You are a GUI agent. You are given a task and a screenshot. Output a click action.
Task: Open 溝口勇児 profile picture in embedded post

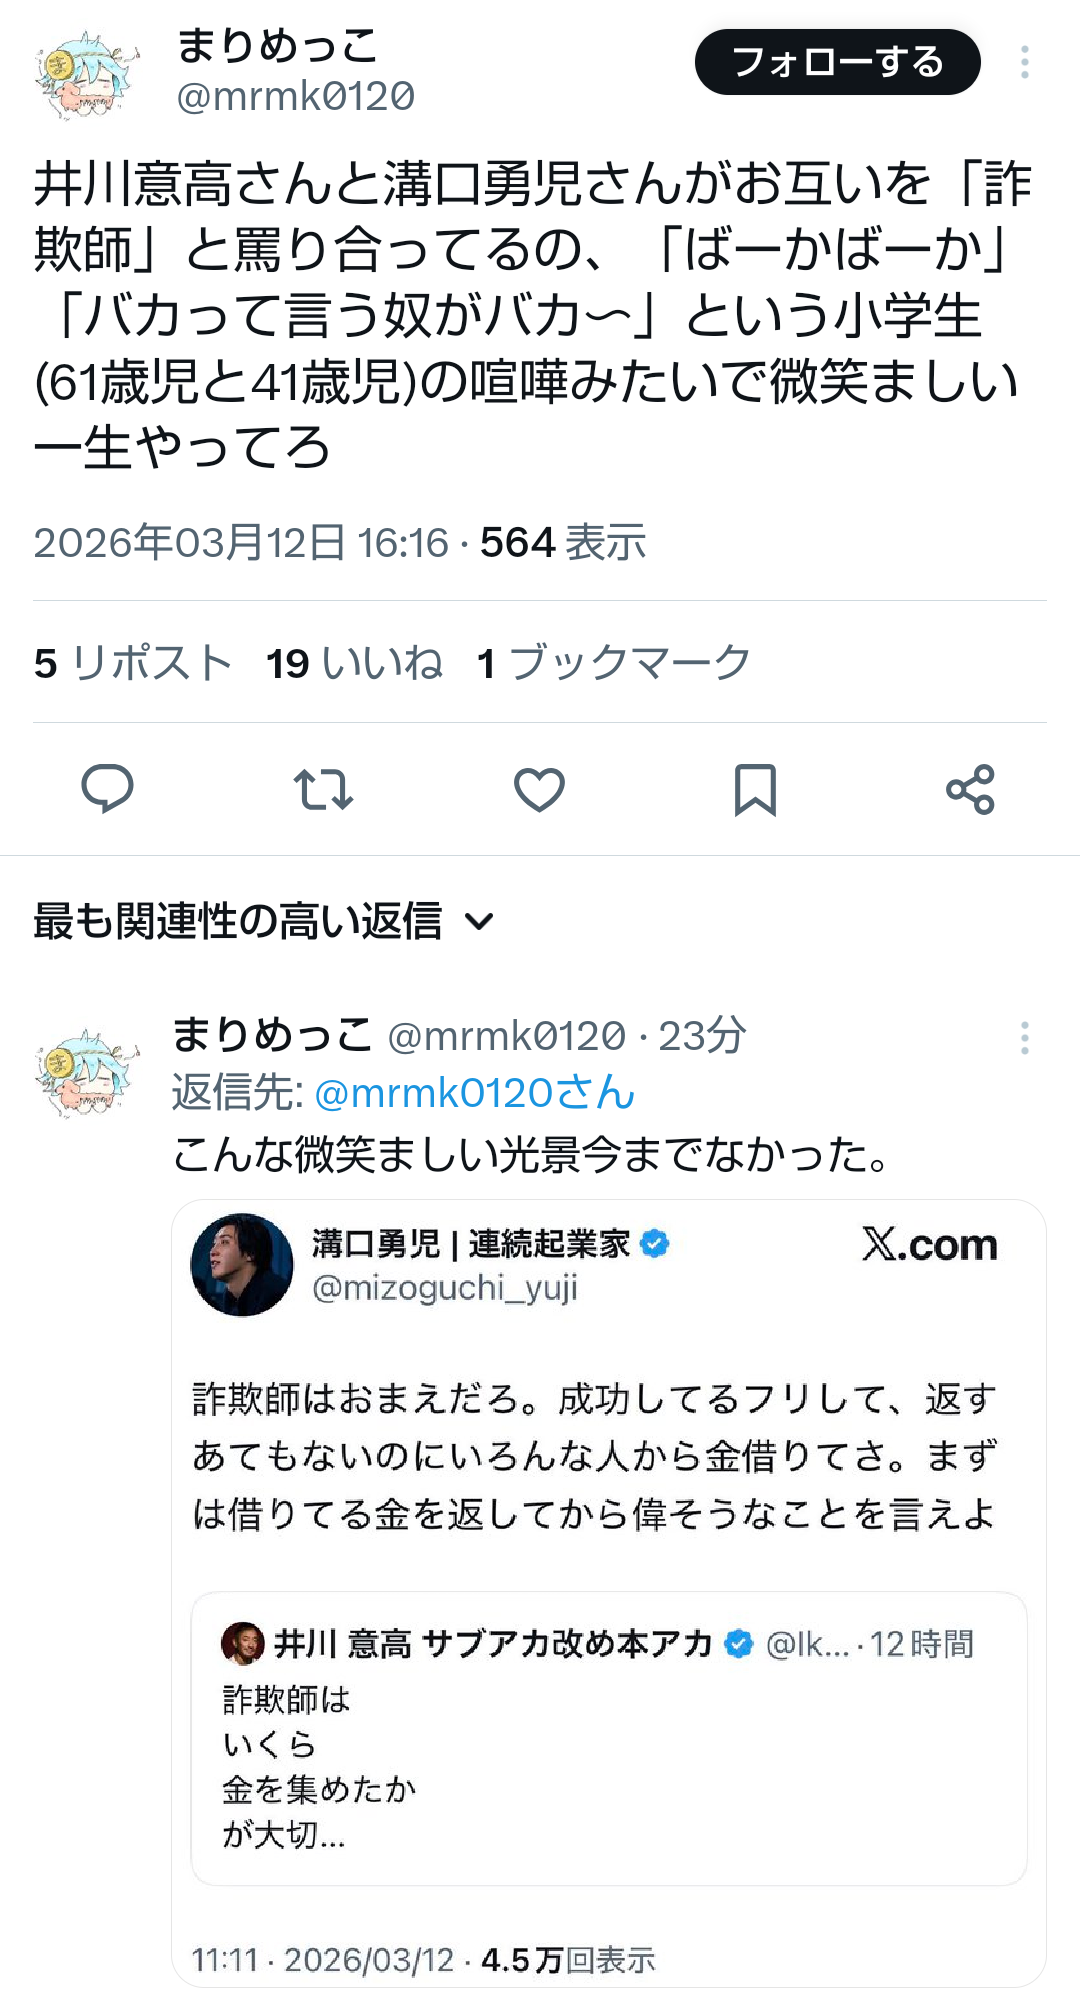242,1265
